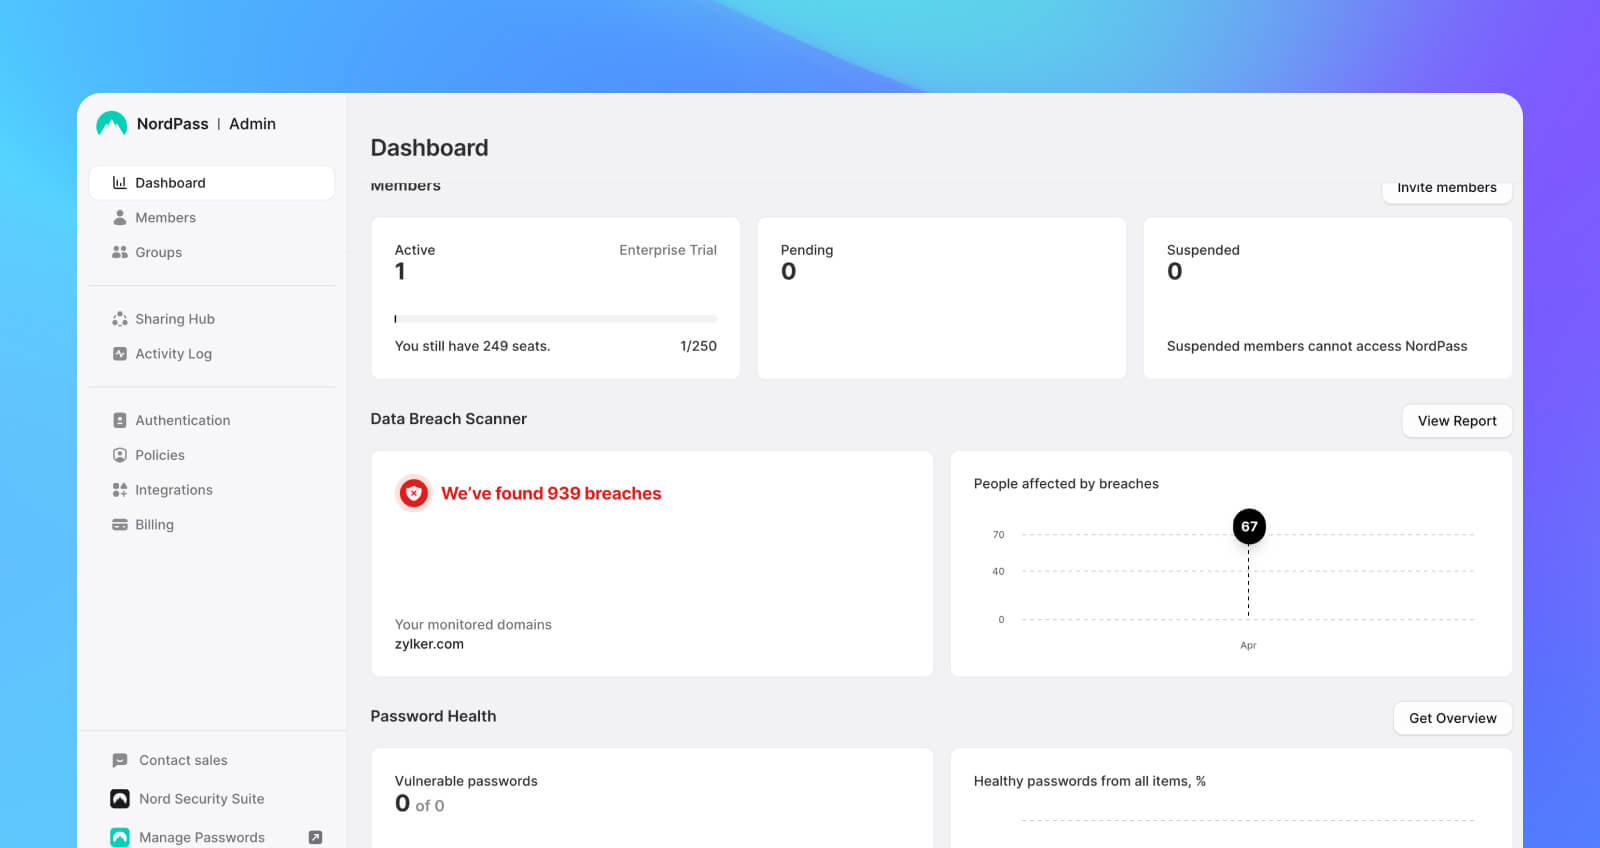The image size is (1600, 848).
Task: Click 'People affected by breaches' heading
Action: click(x=1066, y=484)
